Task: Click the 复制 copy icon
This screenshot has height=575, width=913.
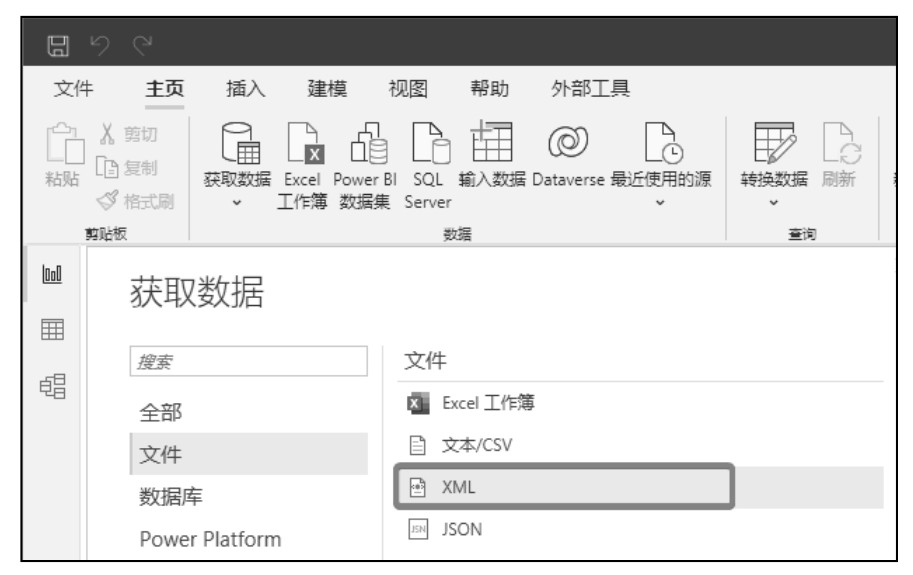Action: pyautogui.click(x=107, y=168)
